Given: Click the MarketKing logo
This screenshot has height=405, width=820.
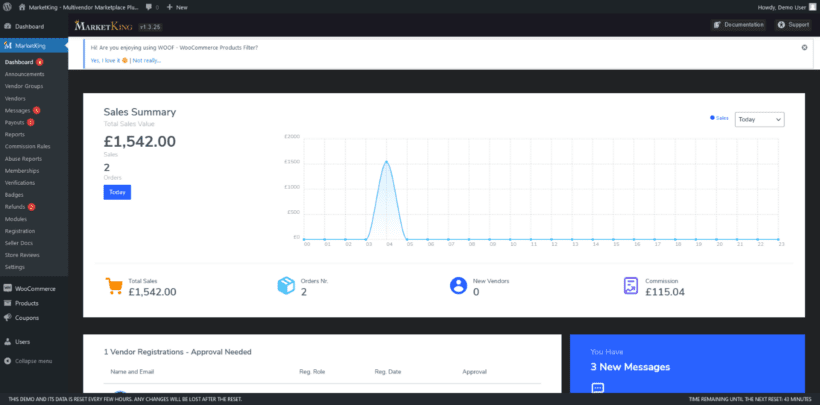Looking at the screenshot, I should pos(104,26).
